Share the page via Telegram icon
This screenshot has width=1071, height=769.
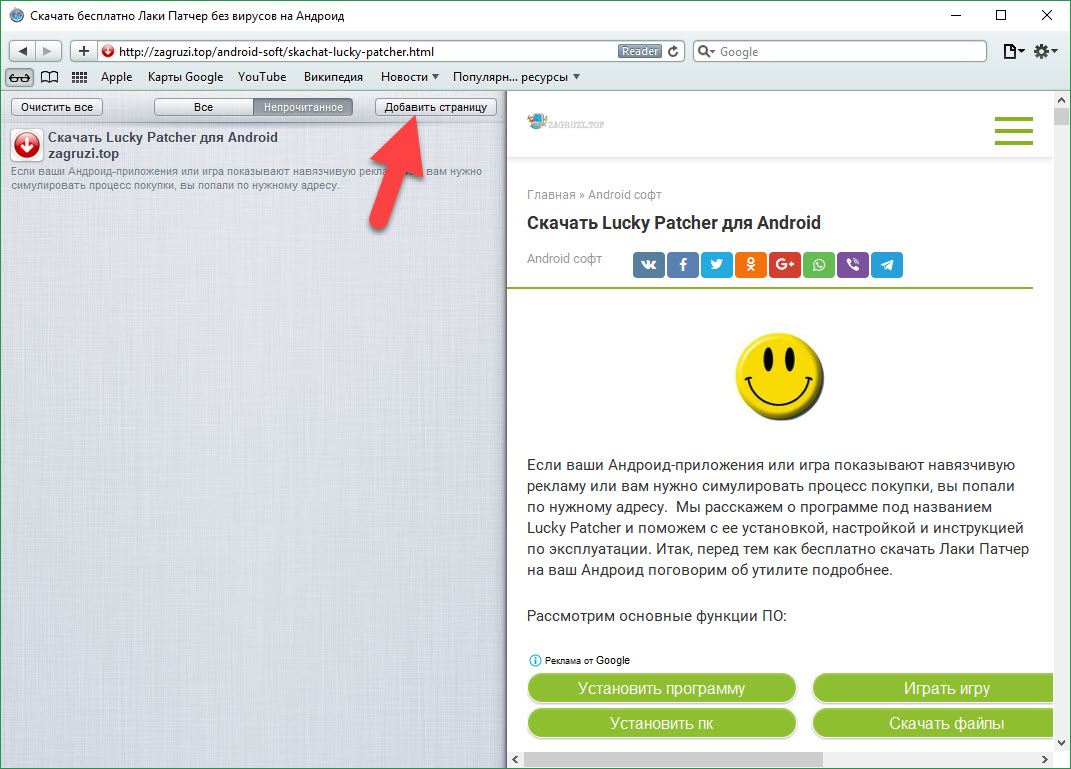[x=887, y=264]
